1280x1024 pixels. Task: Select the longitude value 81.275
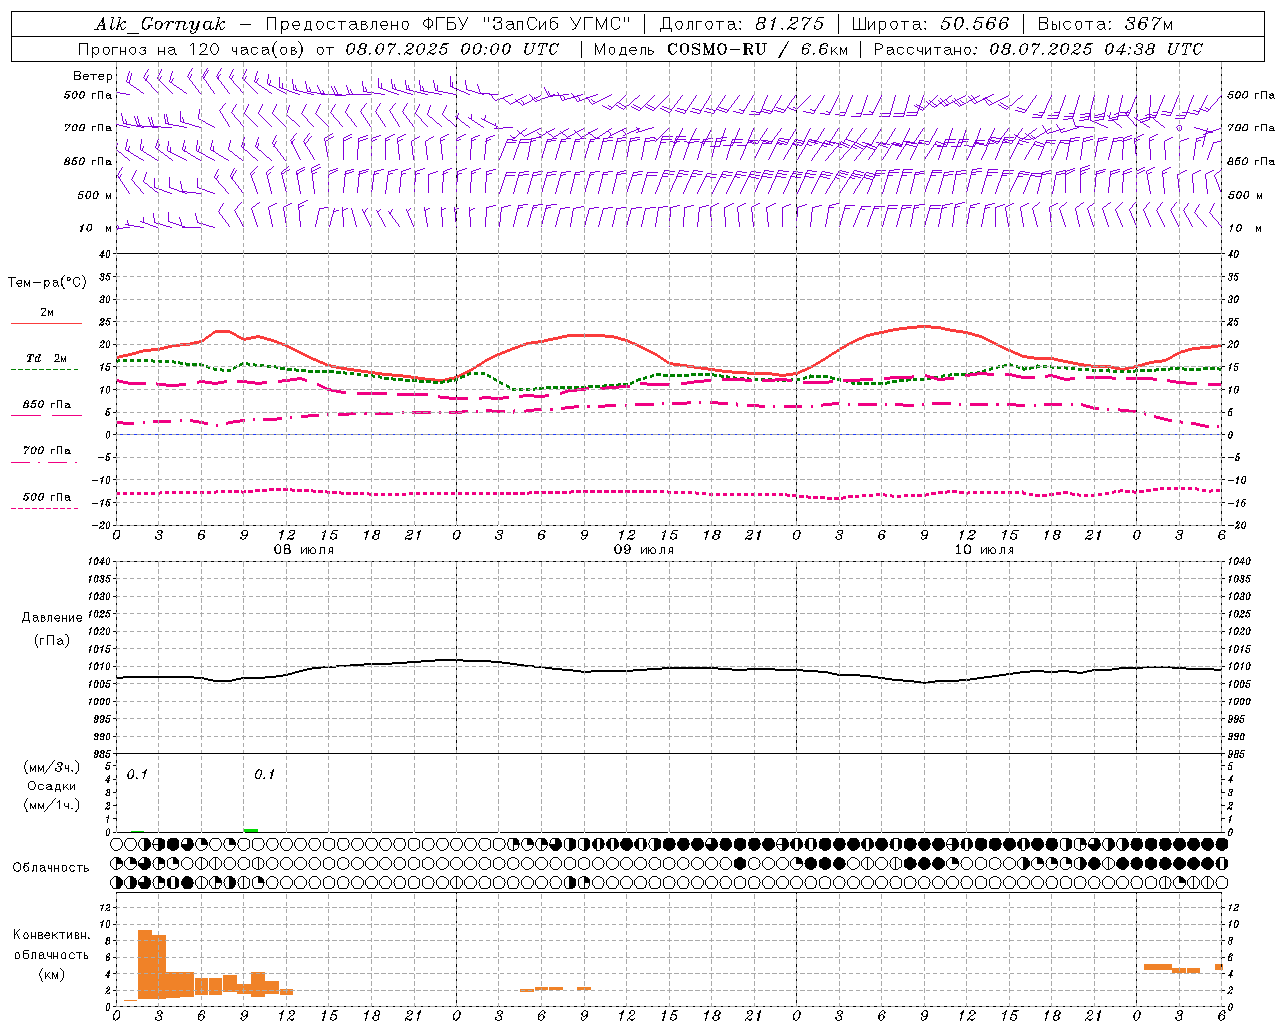790,24
